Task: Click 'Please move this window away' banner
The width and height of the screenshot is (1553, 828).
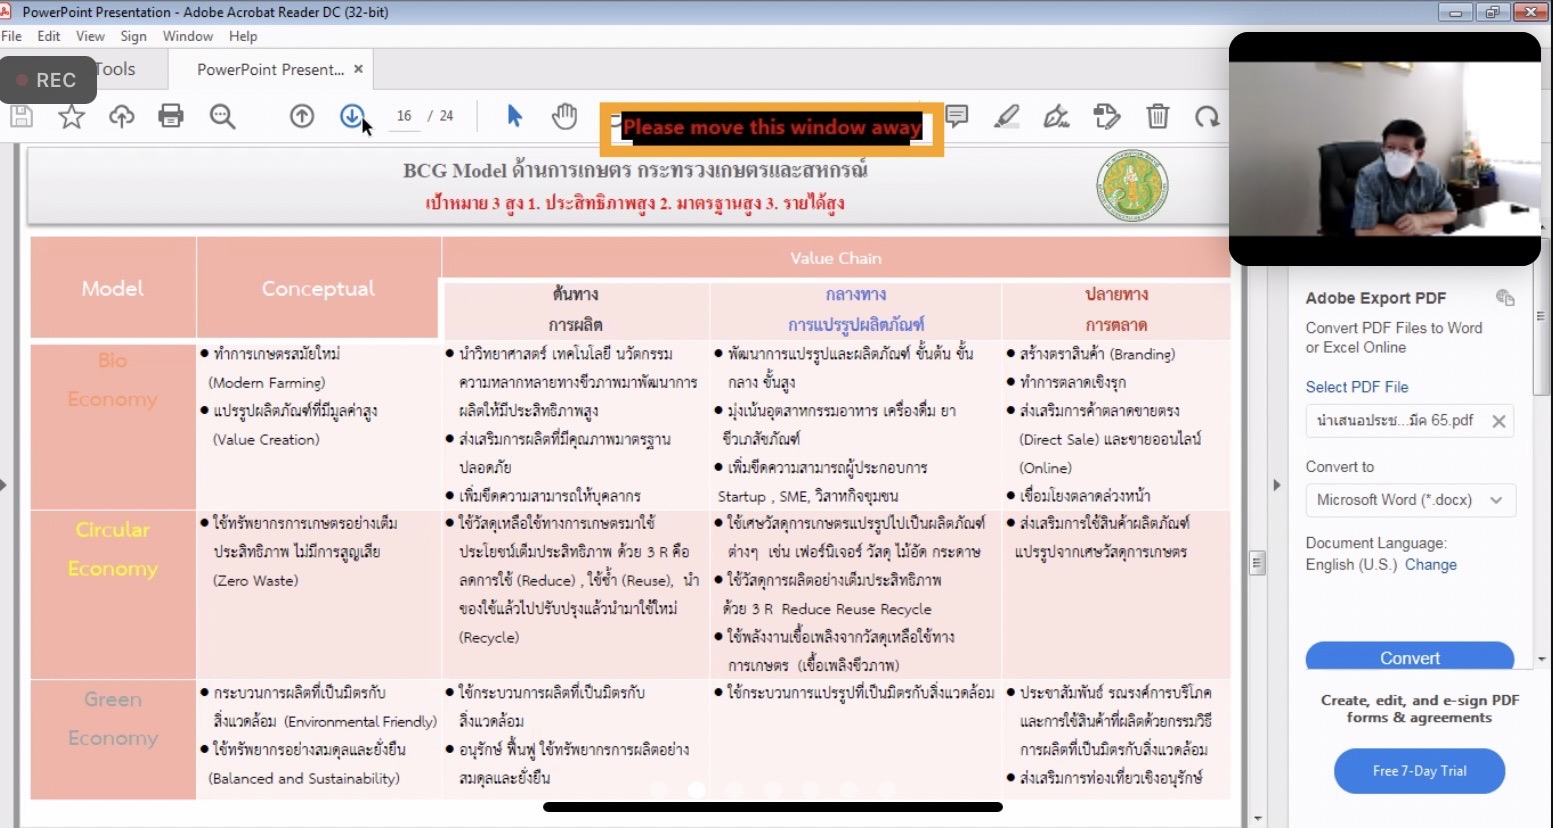Action: point(771,128)
